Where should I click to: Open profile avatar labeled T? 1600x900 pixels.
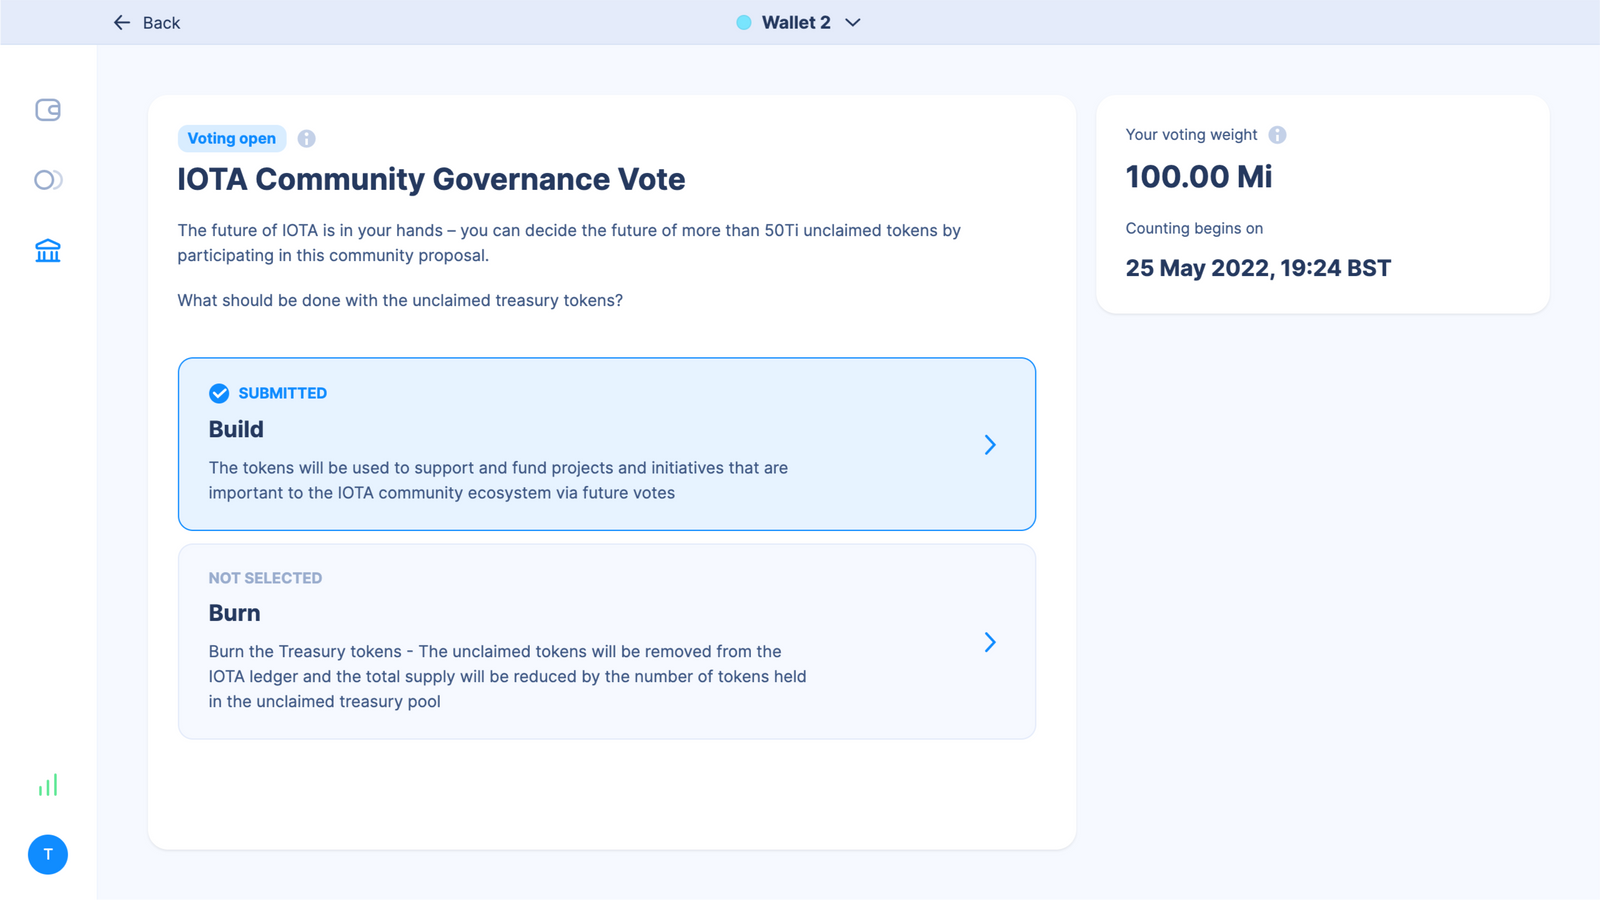tap(48, 855)
